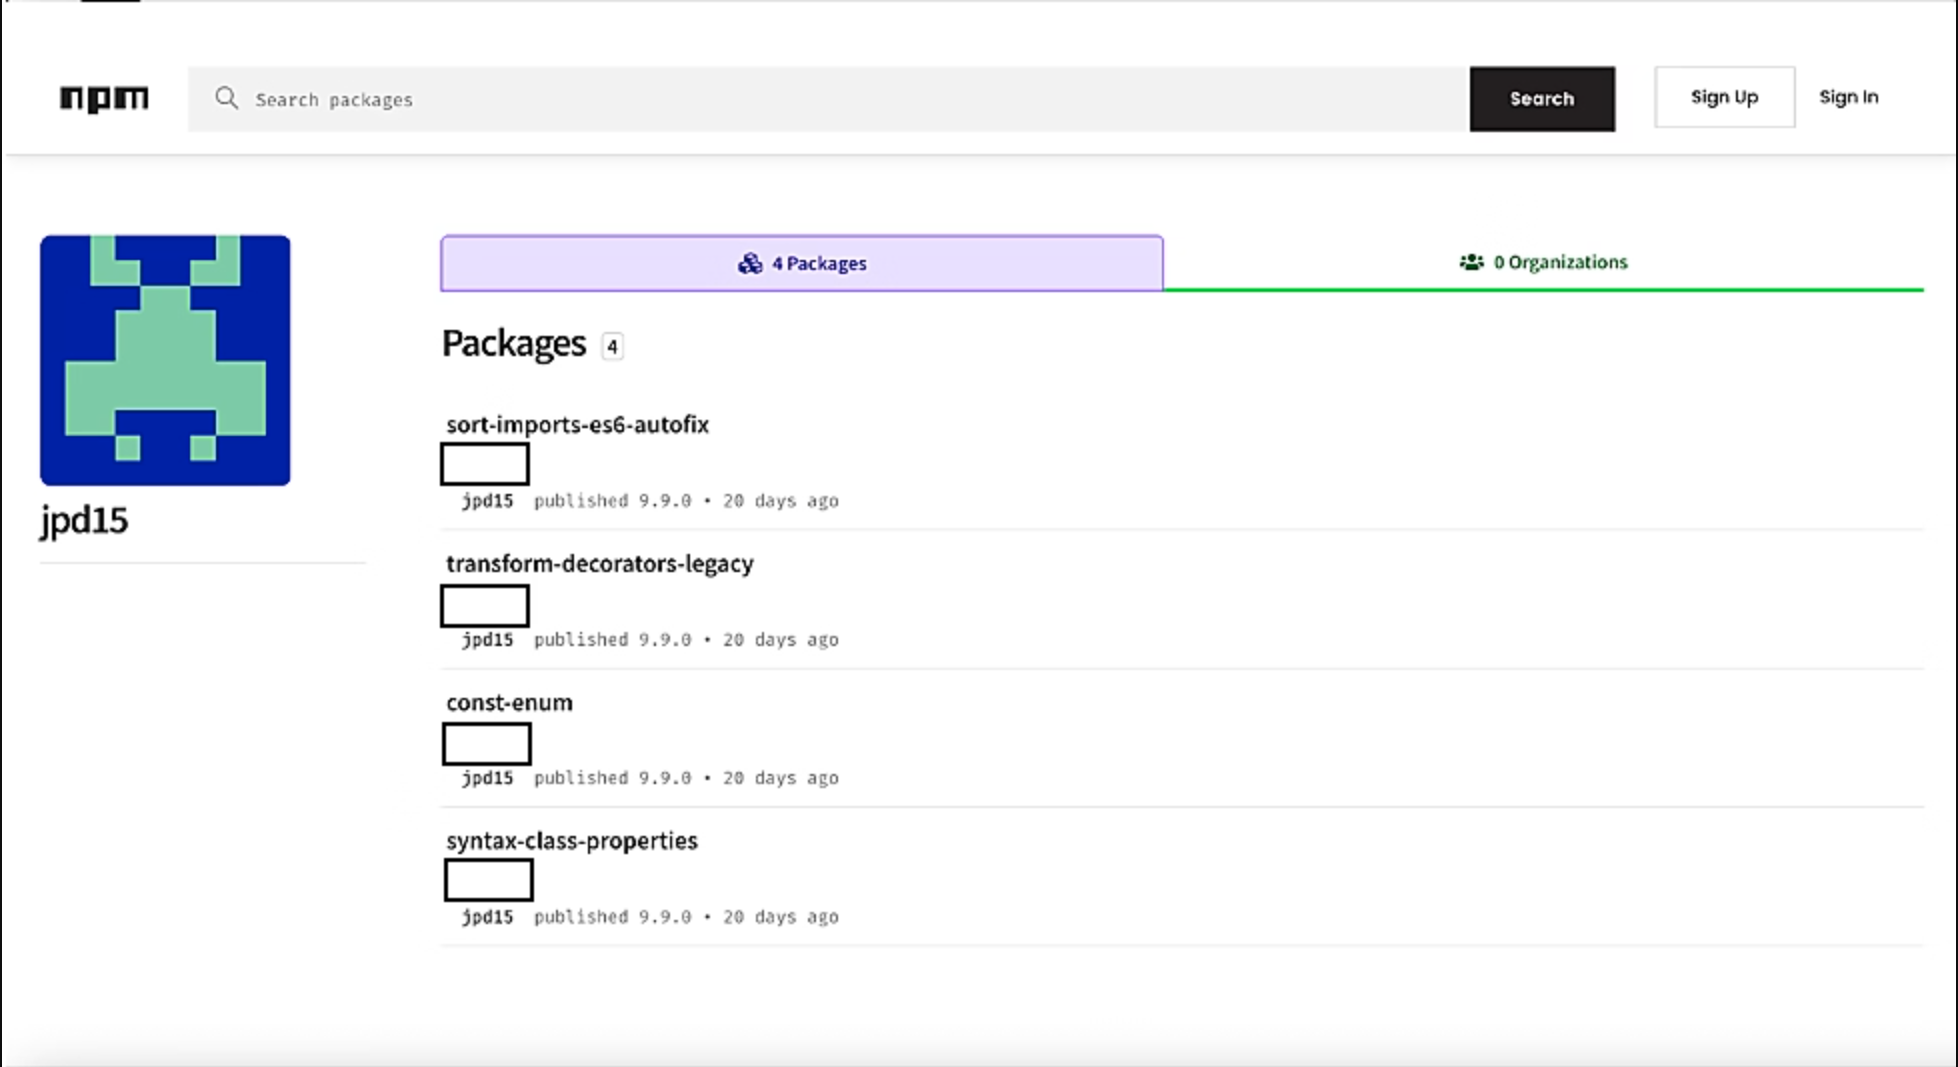Open the const-enum package link
This screenshot has width=1958, height=1067.
pos(509,702)
